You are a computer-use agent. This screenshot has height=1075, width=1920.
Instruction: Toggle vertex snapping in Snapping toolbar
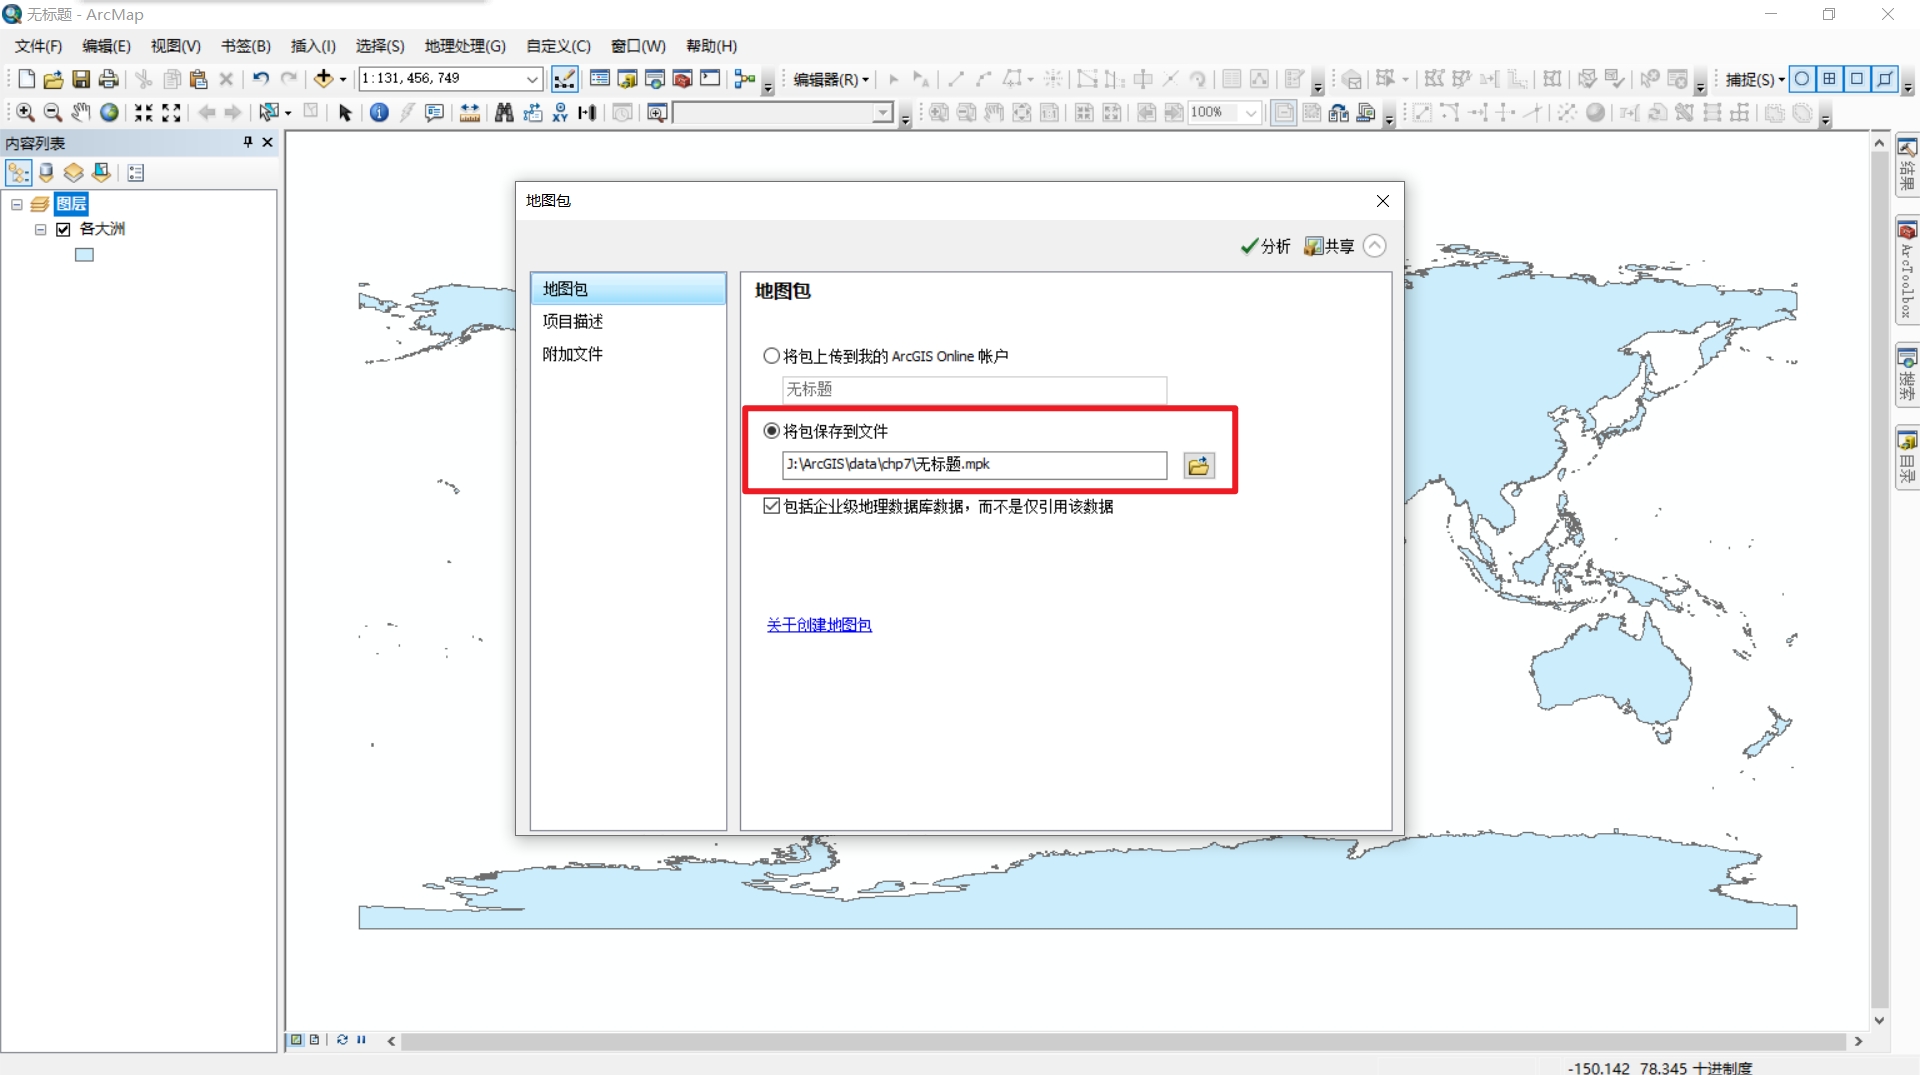[1856, 79]
